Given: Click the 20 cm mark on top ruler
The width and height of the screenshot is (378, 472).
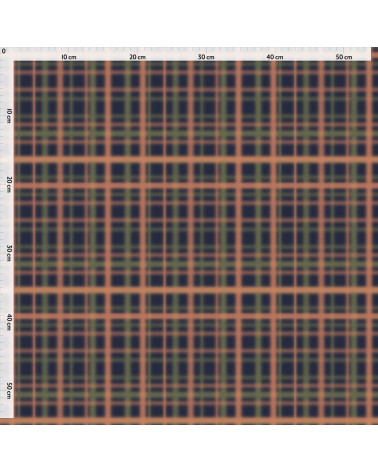Looking at the screenshot, I should 137,57.
